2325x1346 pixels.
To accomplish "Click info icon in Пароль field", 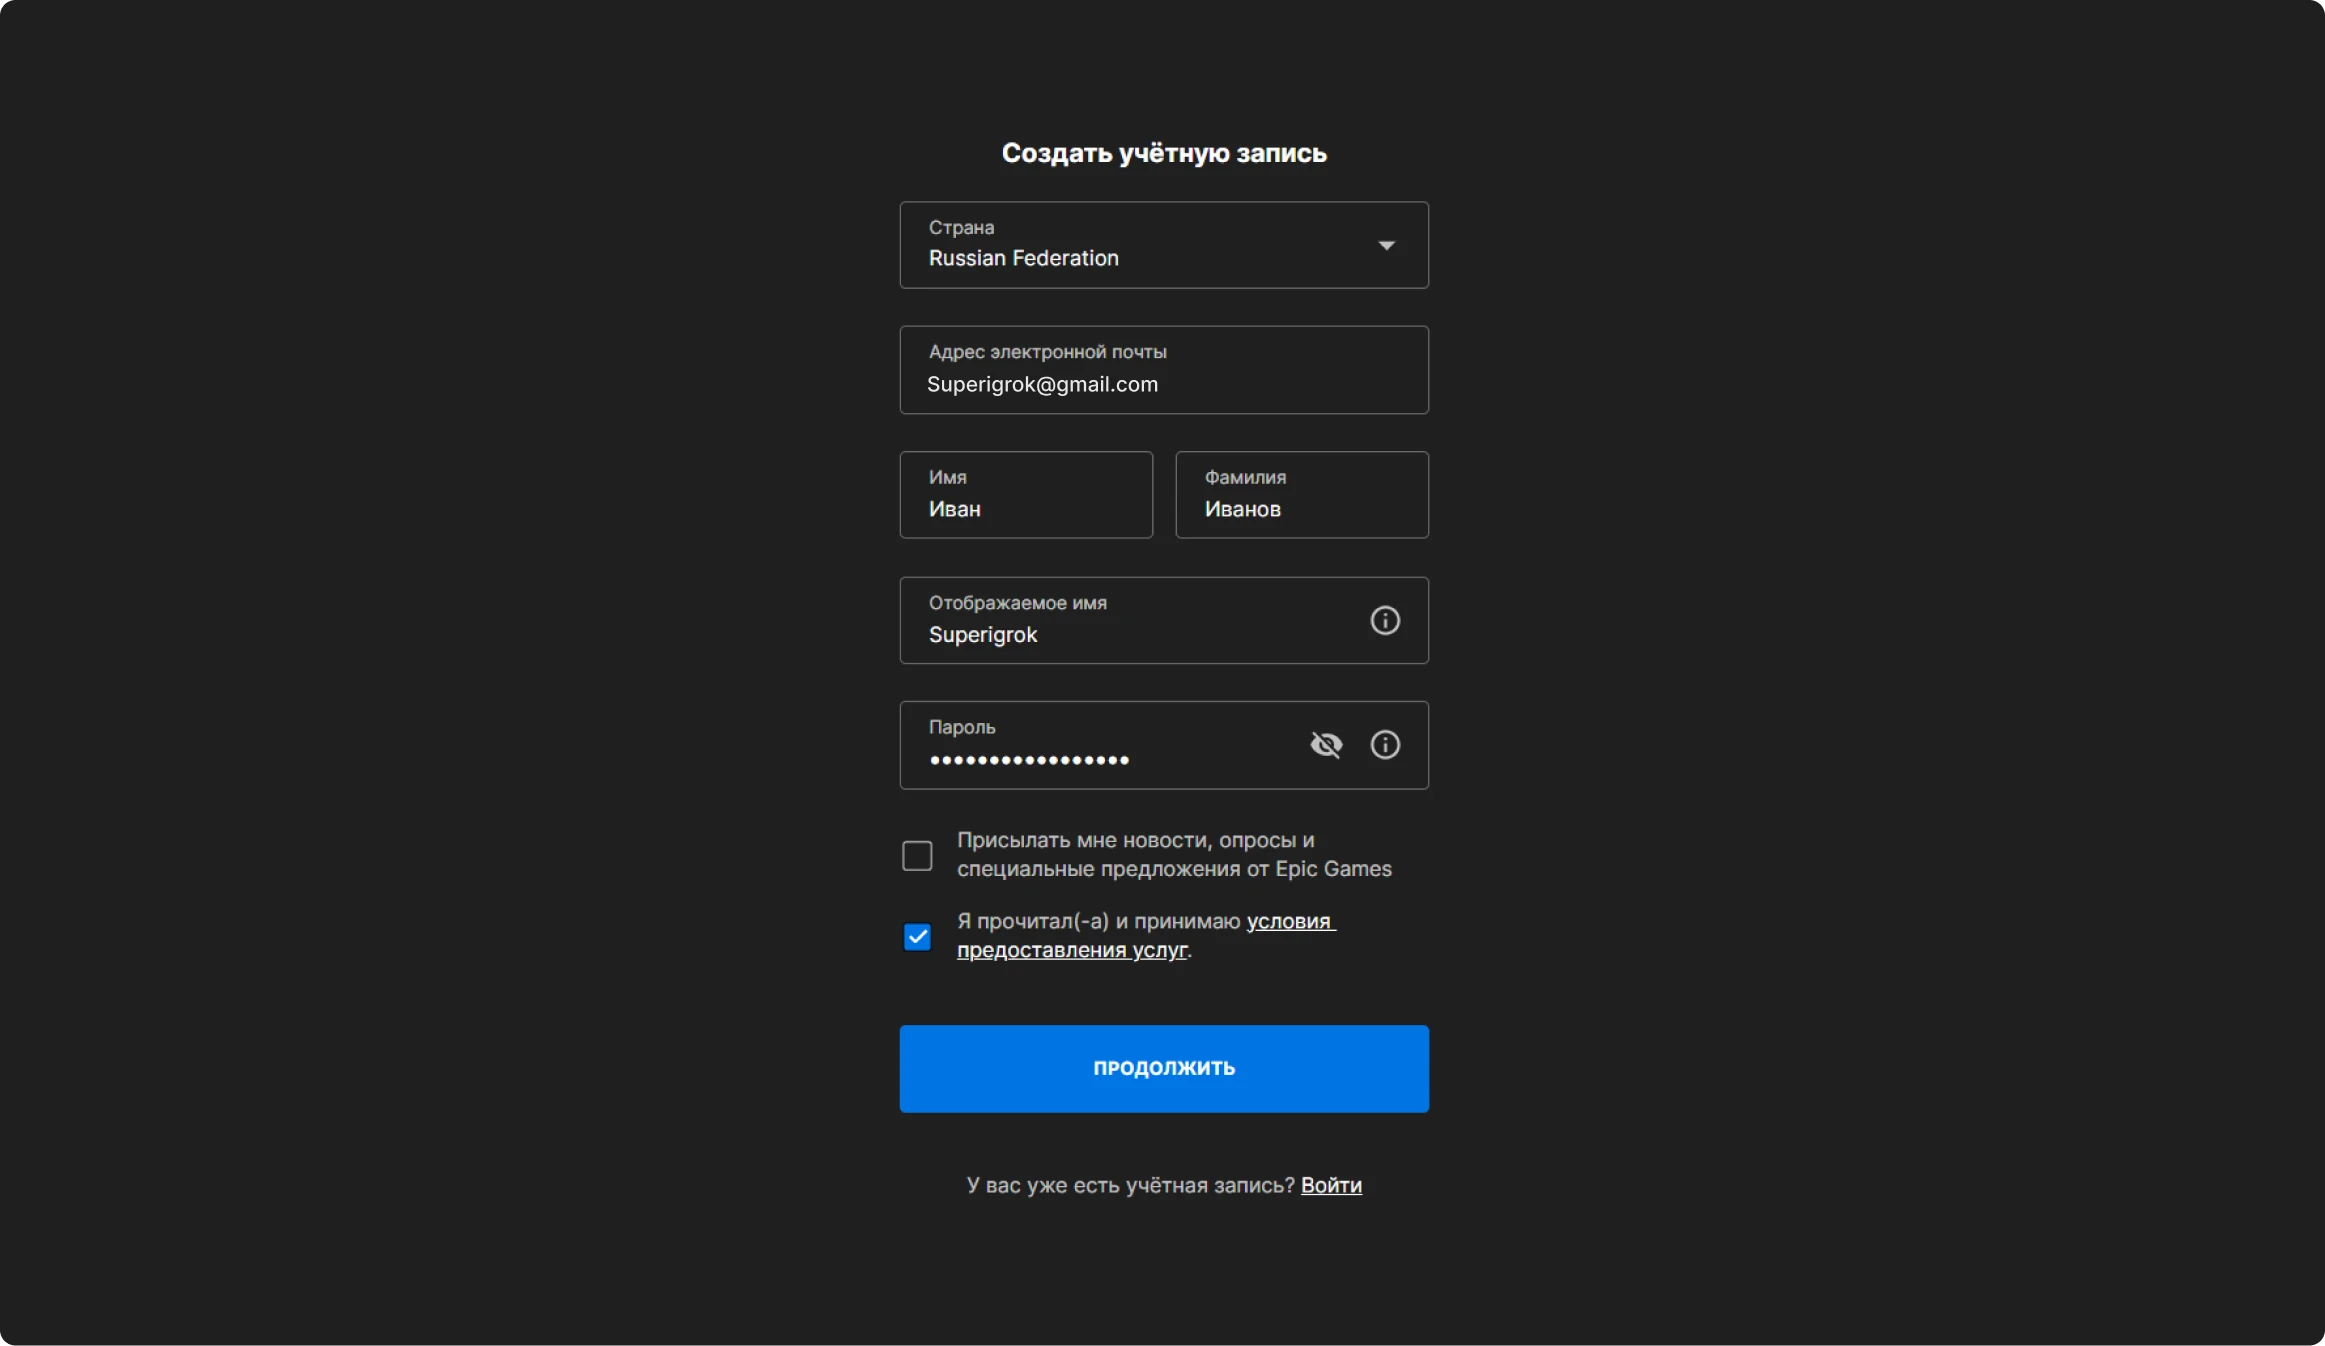I will pyautogui.click(x=1384, y=745).
